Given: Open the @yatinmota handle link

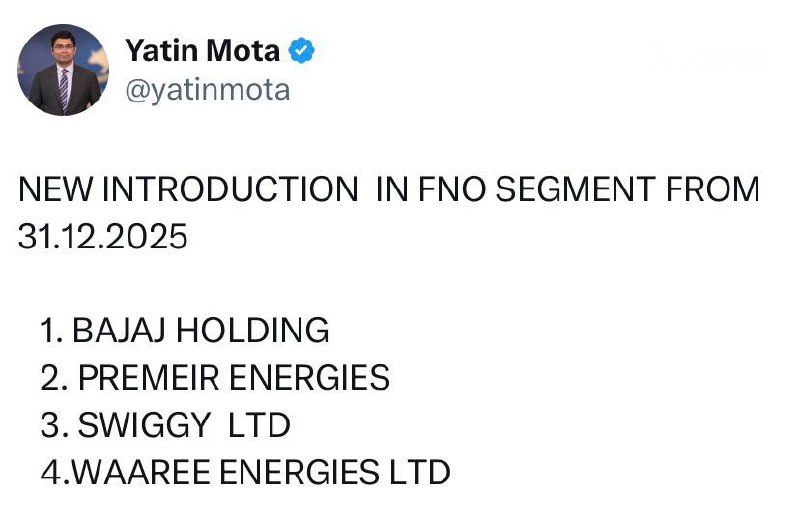Looking at the screenshot, I should pyautogui.click(x=207, y=91).
